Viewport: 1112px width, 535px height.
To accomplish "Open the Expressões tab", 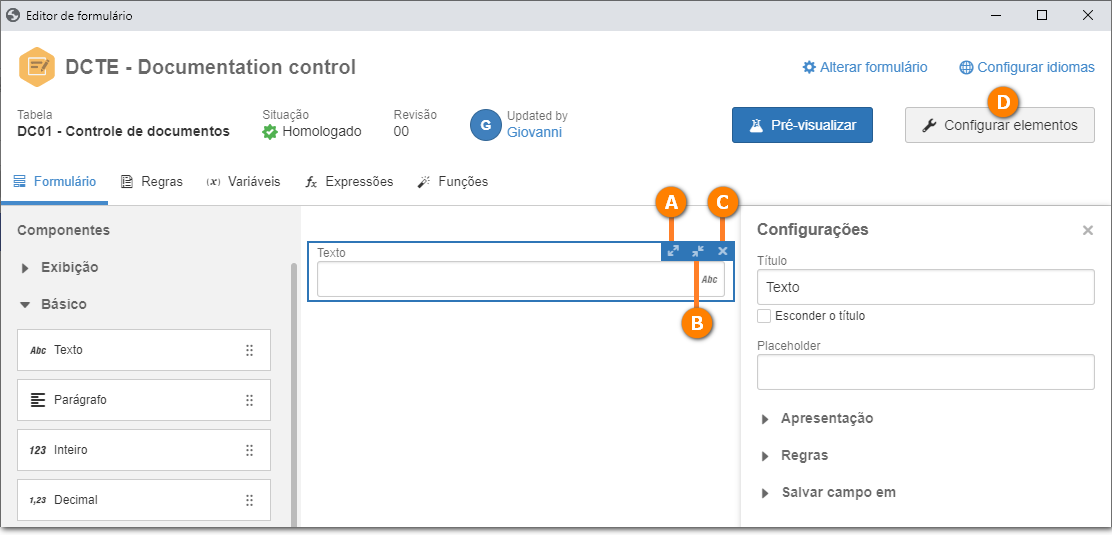I will click(349, 182).
